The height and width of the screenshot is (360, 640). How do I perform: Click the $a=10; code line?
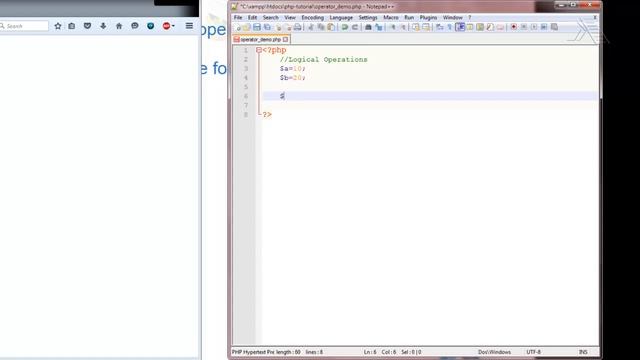(x=293, y=69)
